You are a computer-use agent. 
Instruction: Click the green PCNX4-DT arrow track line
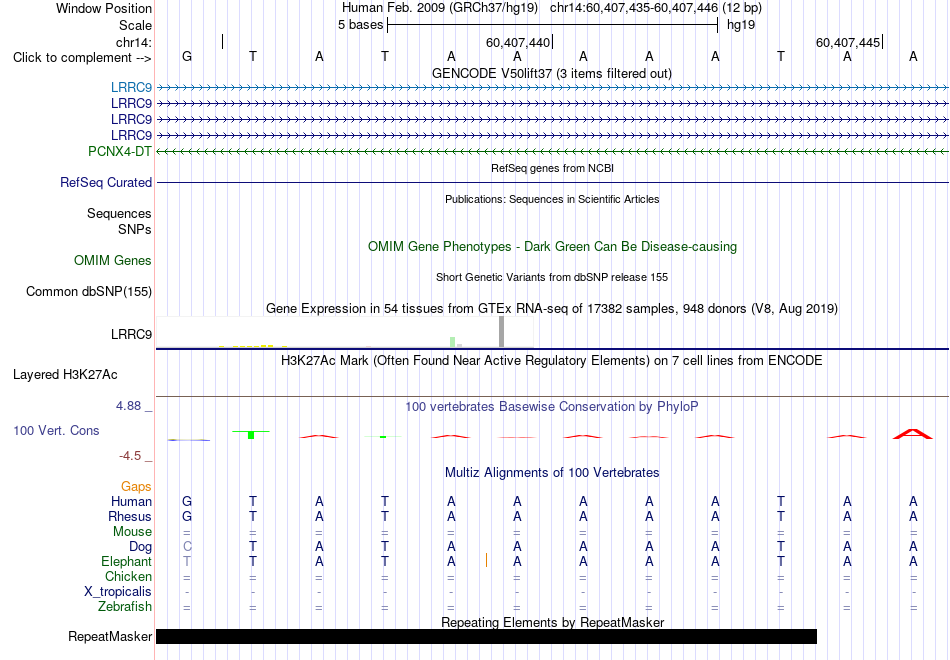[552, 151]
